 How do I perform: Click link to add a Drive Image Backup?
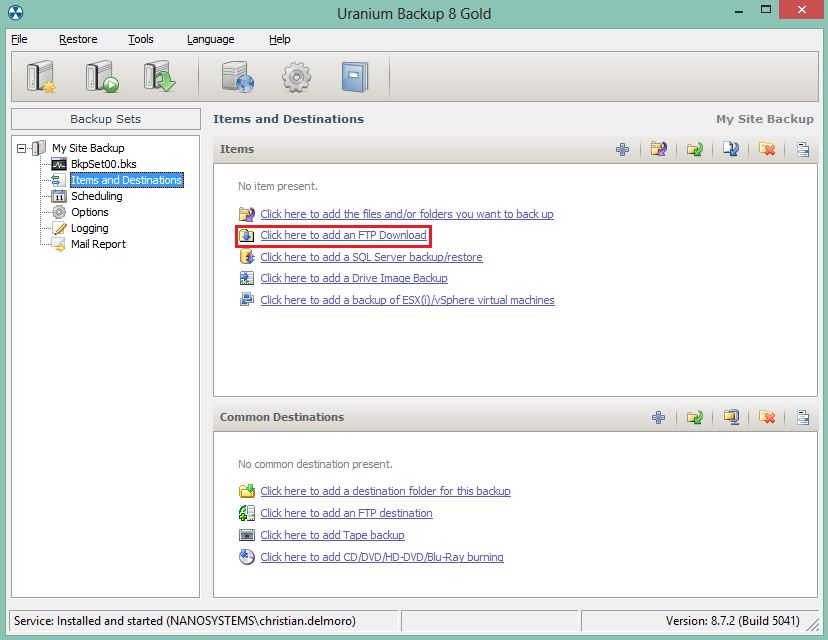tap(354, 278)
